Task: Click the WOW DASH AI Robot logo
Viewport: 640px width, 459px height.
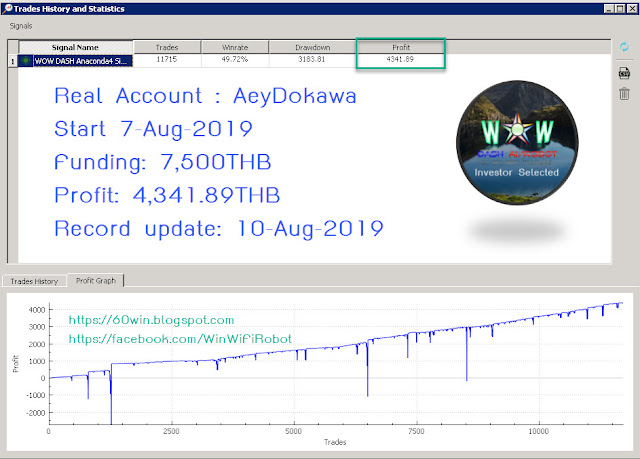Action: pos(517,142)
